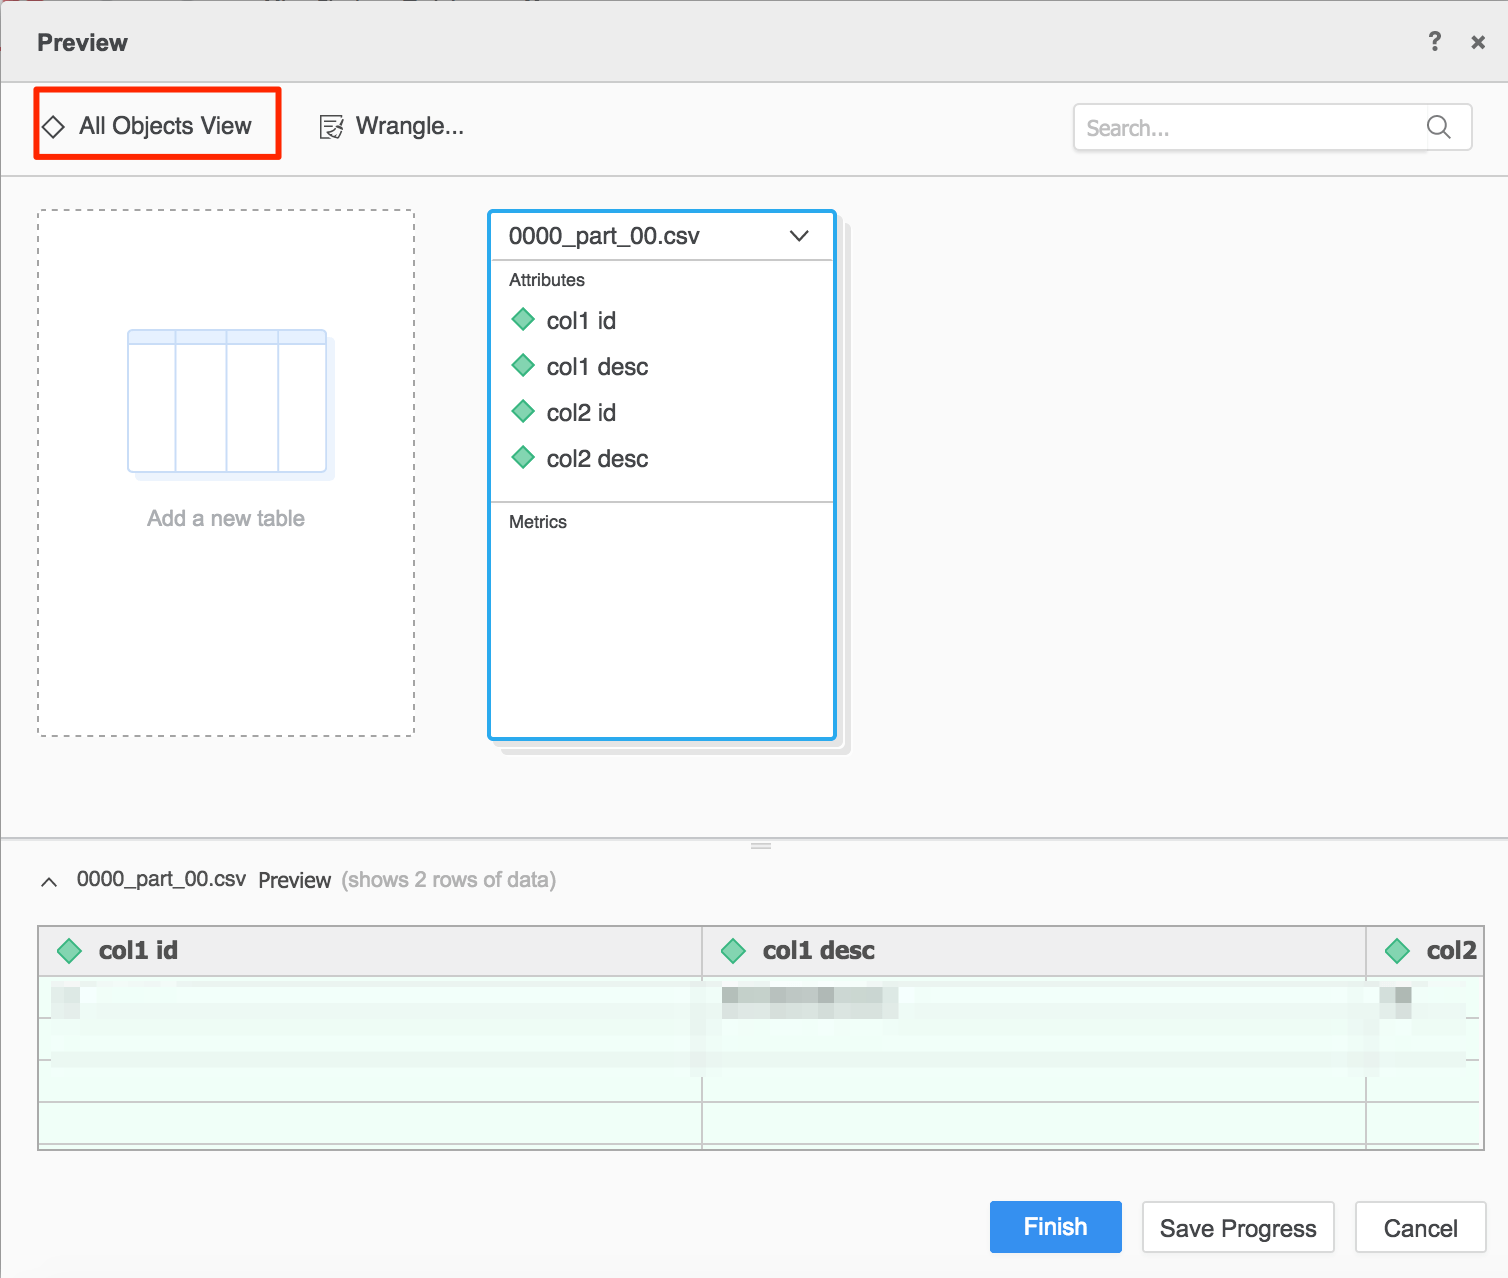
Task: Select the col1 desc attribute text
Action: pos(597,367)
